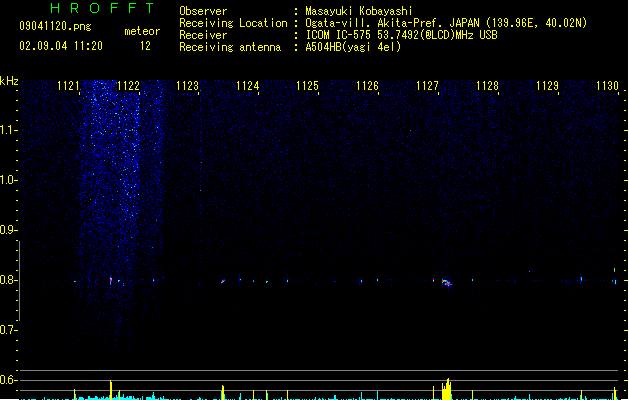Click the 1126 time axis label

click(367, 86)
